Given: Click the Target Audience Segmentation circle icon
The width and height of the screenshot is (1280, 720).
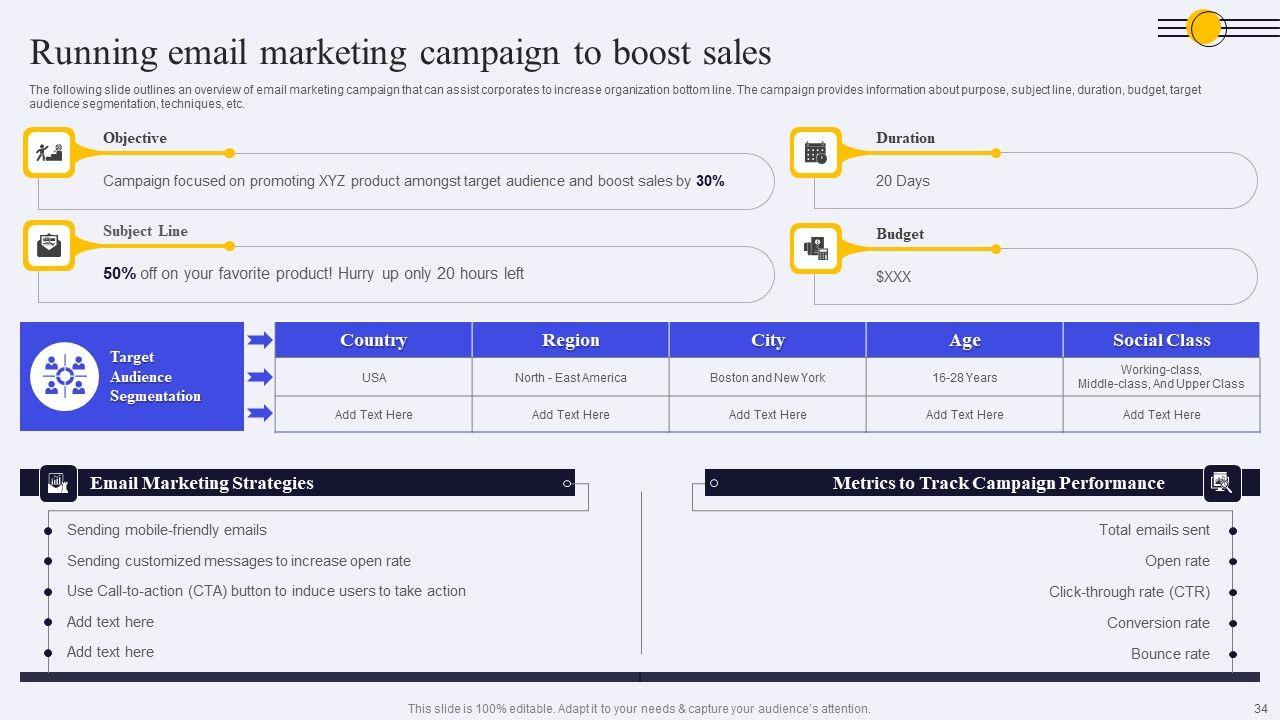Looking at the screenshot, I should point(65,377).
